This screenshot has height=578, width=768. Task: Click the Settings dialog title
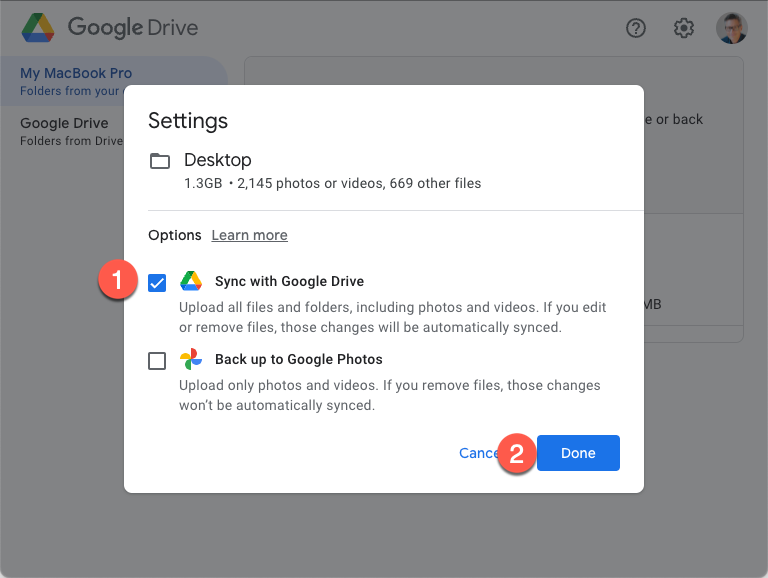pyautogui.click(x=188, y=120)
